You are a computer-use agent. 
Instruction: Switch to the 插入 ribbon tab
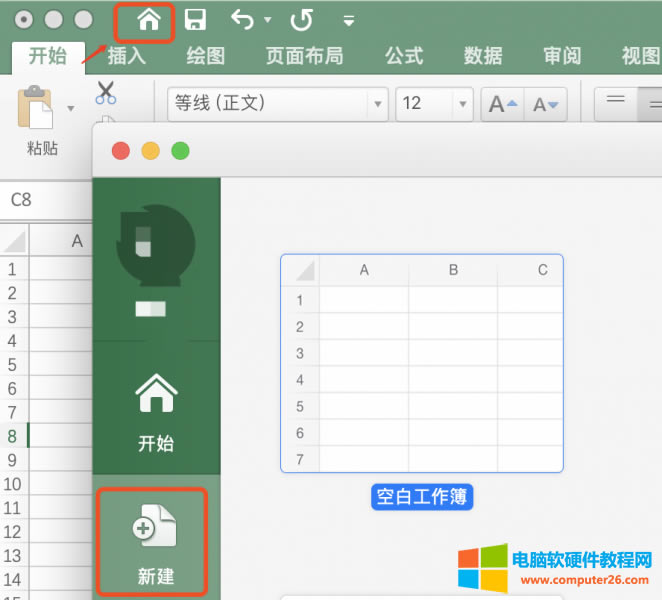(x=127, y=56)
